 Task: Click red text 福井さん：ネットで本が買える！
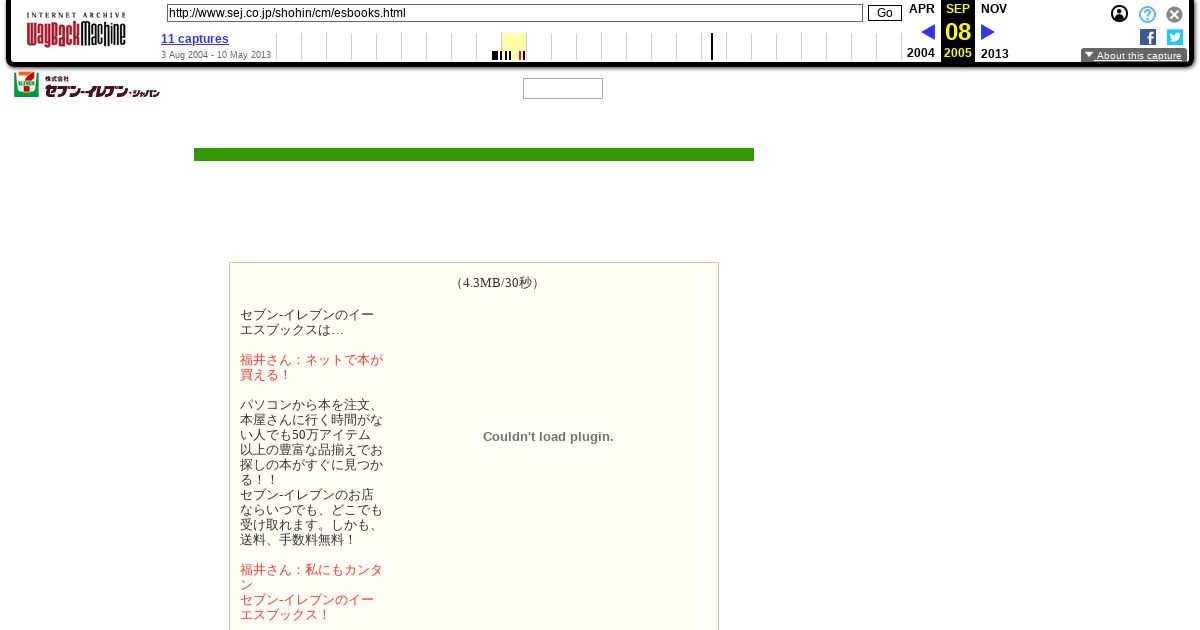(311, 367)
